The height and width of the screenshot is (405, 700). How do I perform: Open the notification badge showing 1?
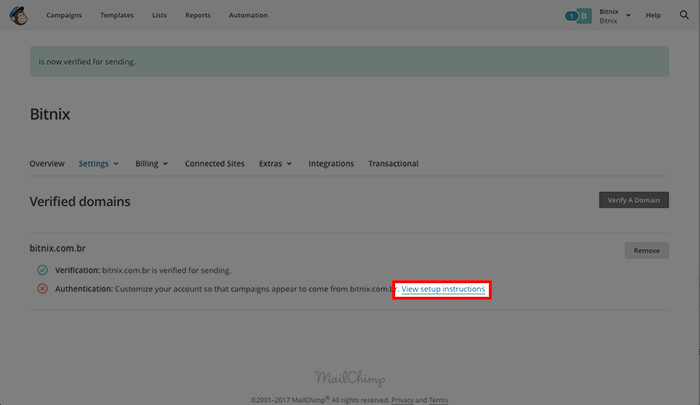[571, 16]
